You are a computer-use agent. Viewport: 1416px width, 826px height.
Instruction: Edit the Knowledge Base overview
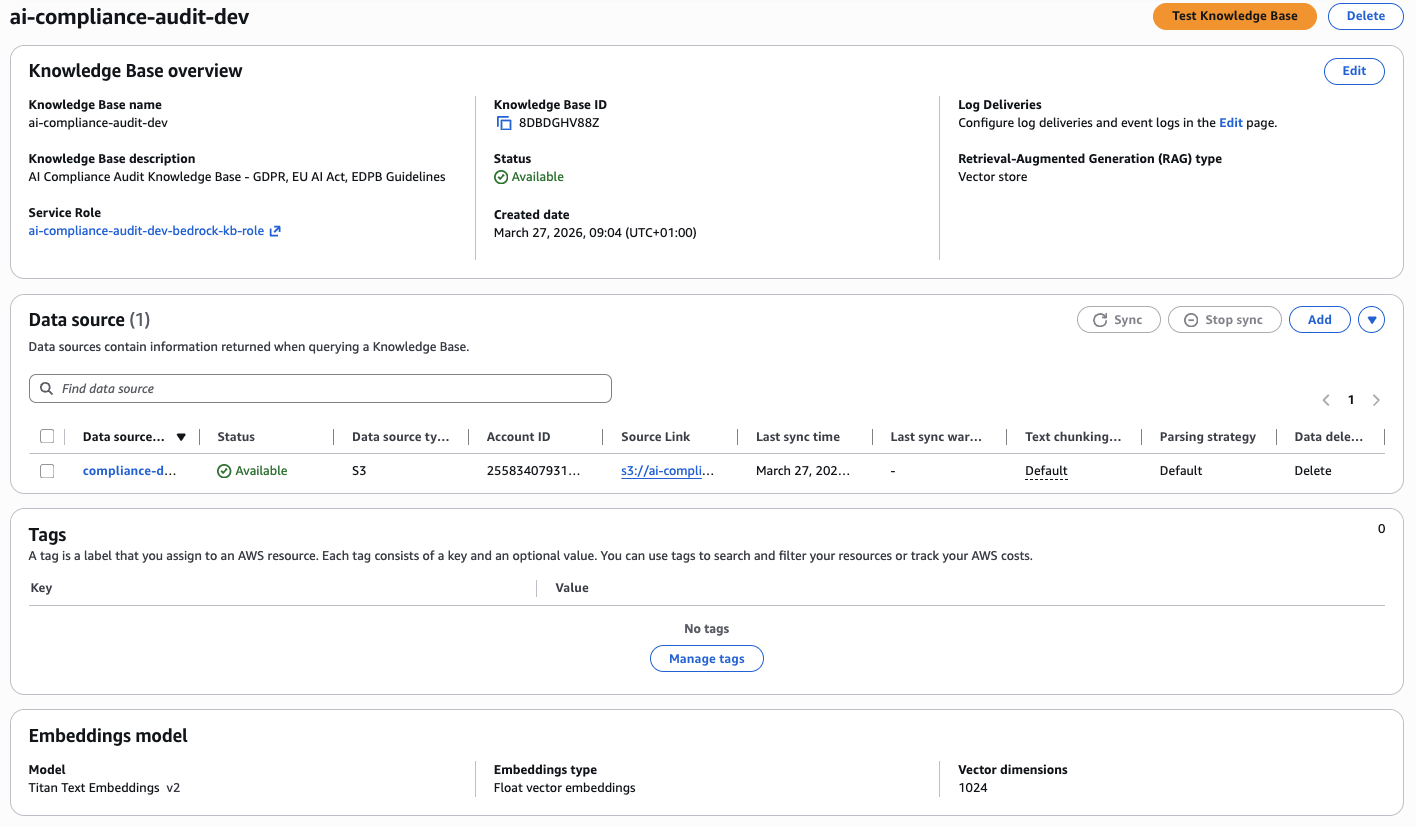click(x=1354, y=71)
